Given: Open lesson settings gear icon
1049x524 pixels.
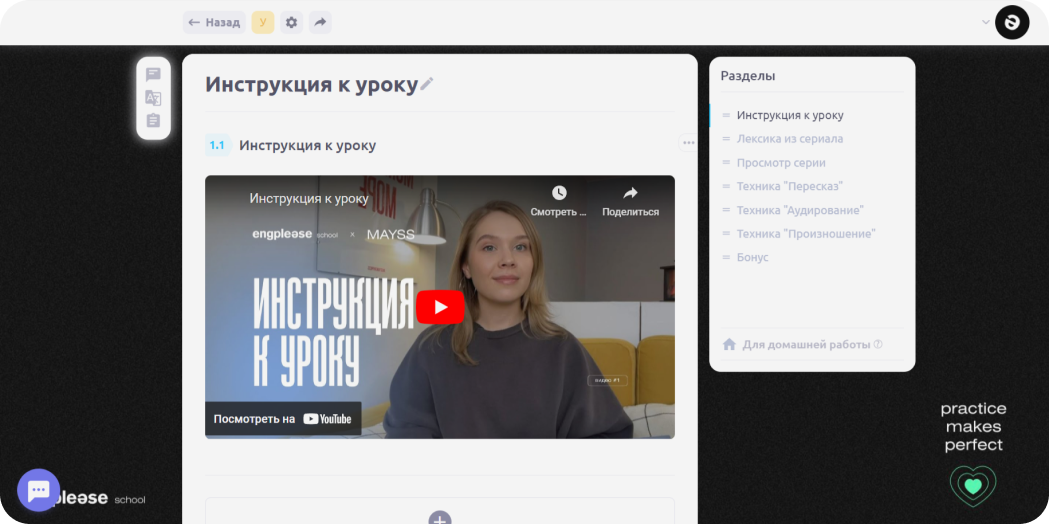Looking at the screenshot, I should (291, 22).
